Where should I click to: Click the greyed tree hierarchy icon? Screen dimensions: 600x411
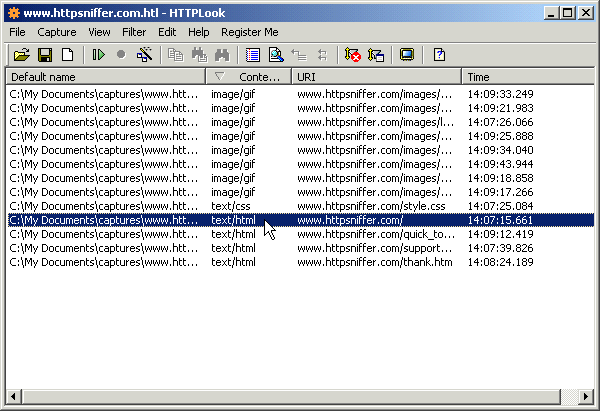299,55
